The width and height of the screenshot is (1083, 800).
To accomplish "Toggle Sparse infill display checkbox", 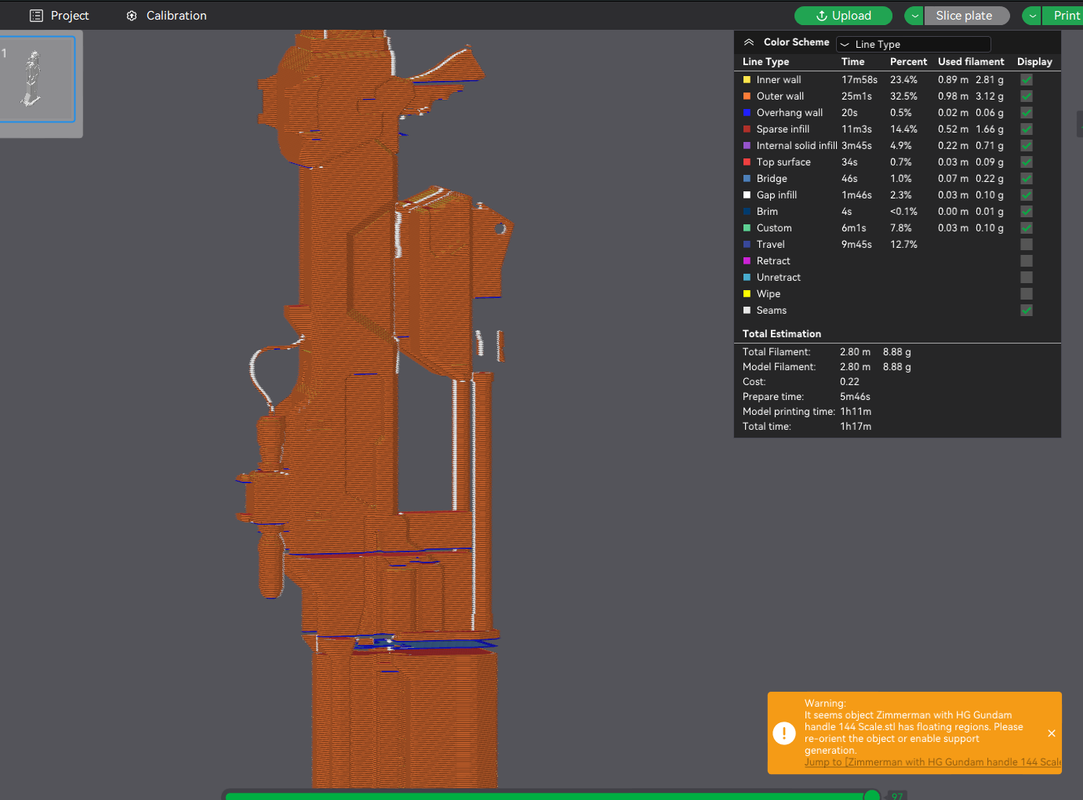I will pos(1026,129).
